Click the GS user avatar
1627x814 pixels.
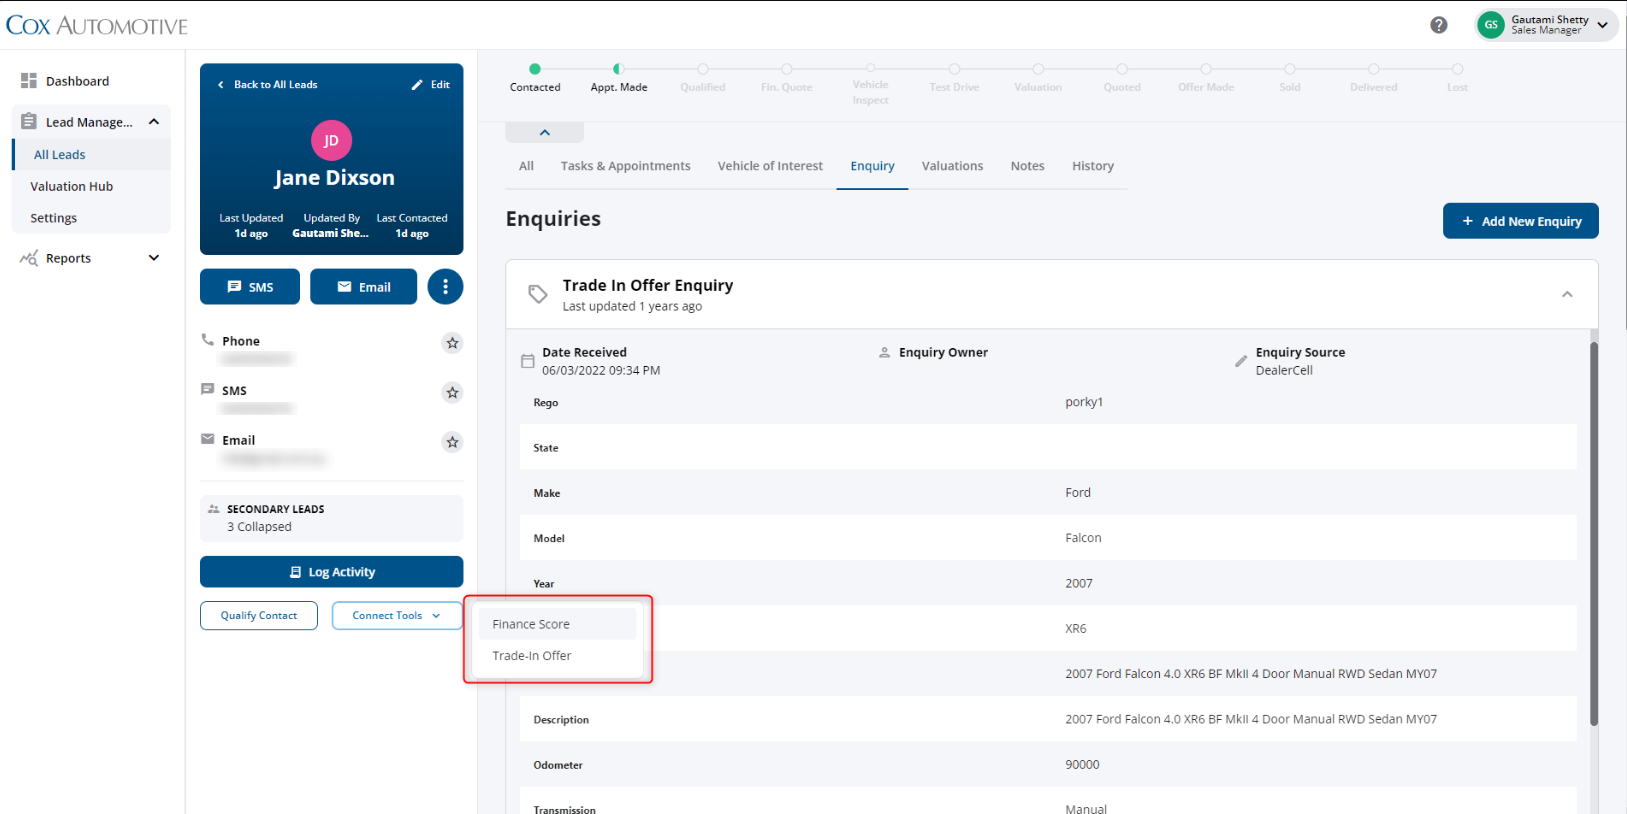pyautogui.click(x=1491, y=25)
